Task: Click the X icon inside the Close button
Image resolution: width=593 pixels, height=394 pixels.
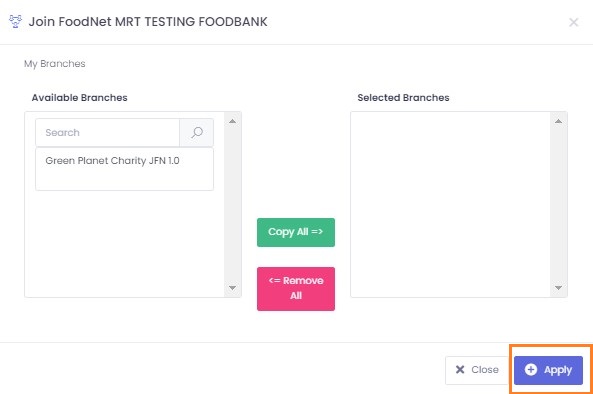Action: (x=460, y=369)
